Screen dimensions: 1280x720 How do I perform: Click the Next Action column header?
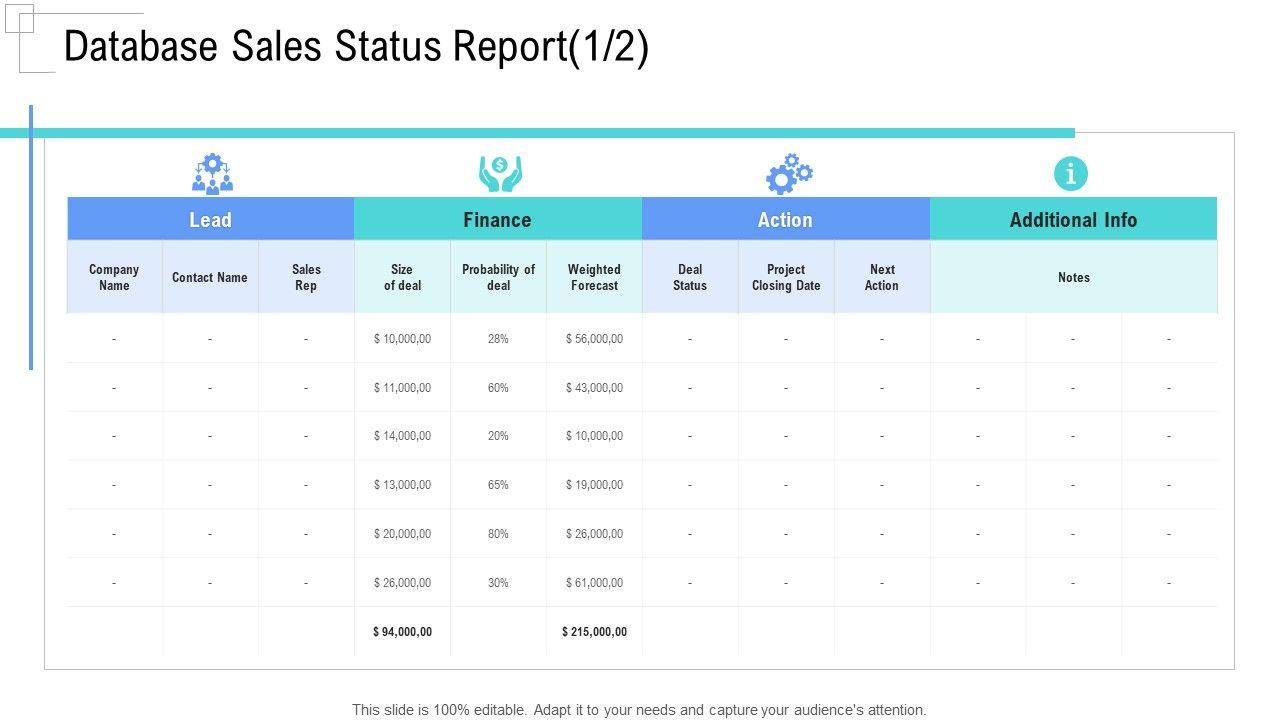click(882, 277)
